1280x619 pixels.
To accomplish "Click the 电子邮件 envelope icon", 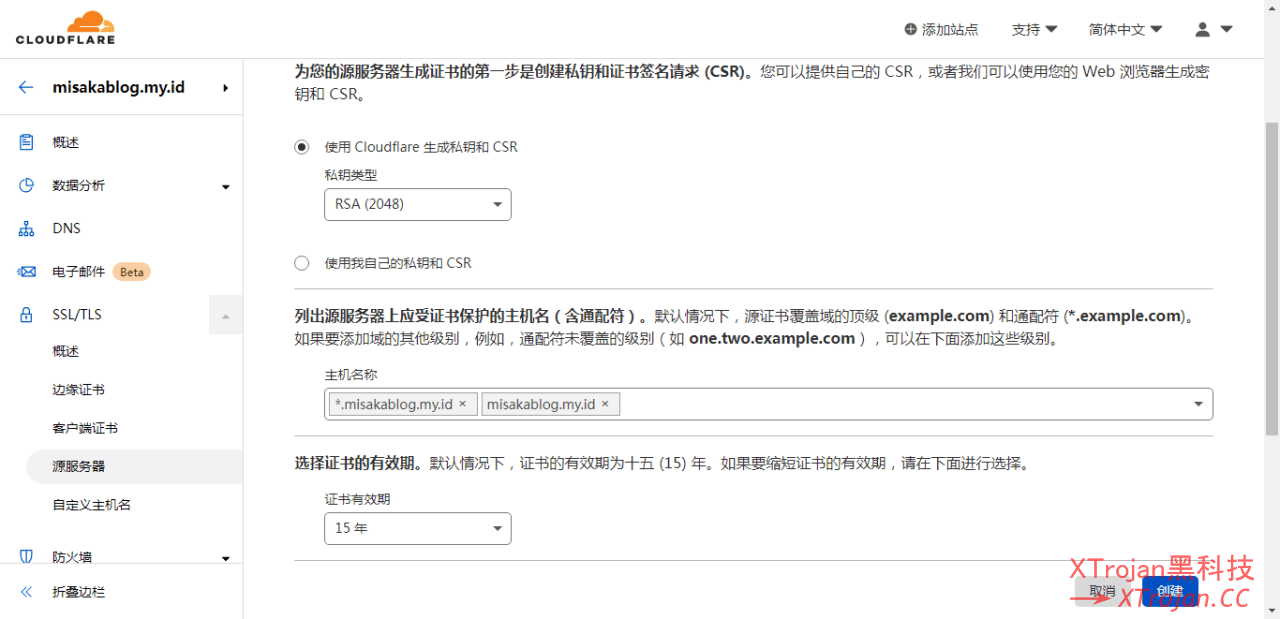I will point(27,272).
